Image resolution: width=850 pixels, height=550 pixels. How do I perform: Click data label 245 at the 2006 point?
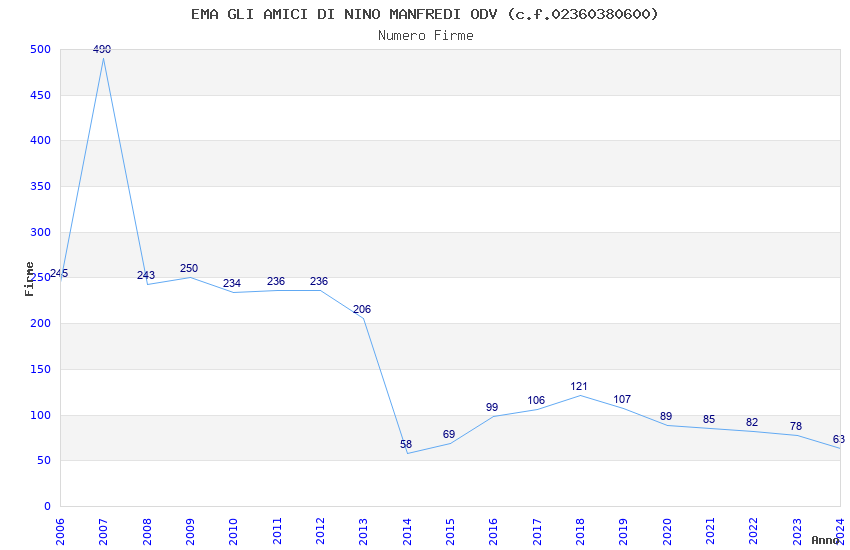click(x=59, y=274)
